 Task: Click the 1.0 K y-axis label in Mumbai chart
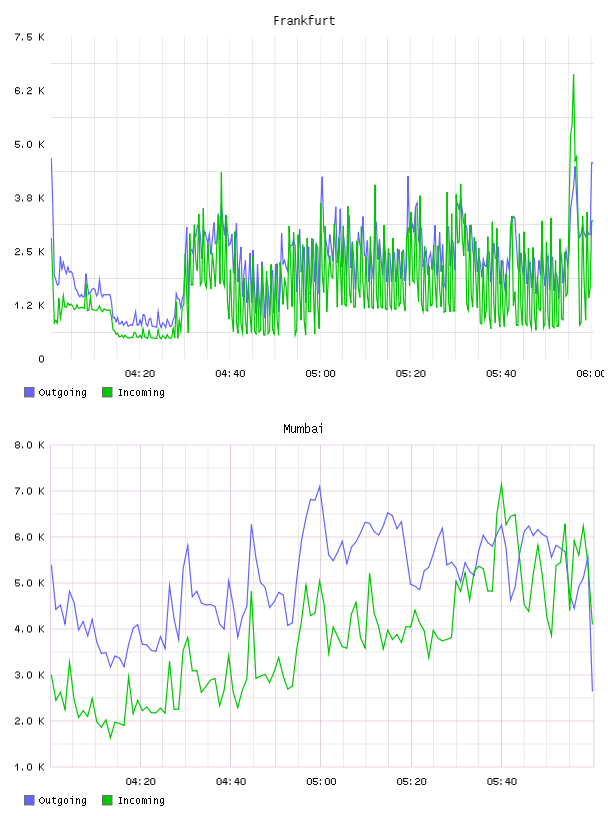point(29,767)
